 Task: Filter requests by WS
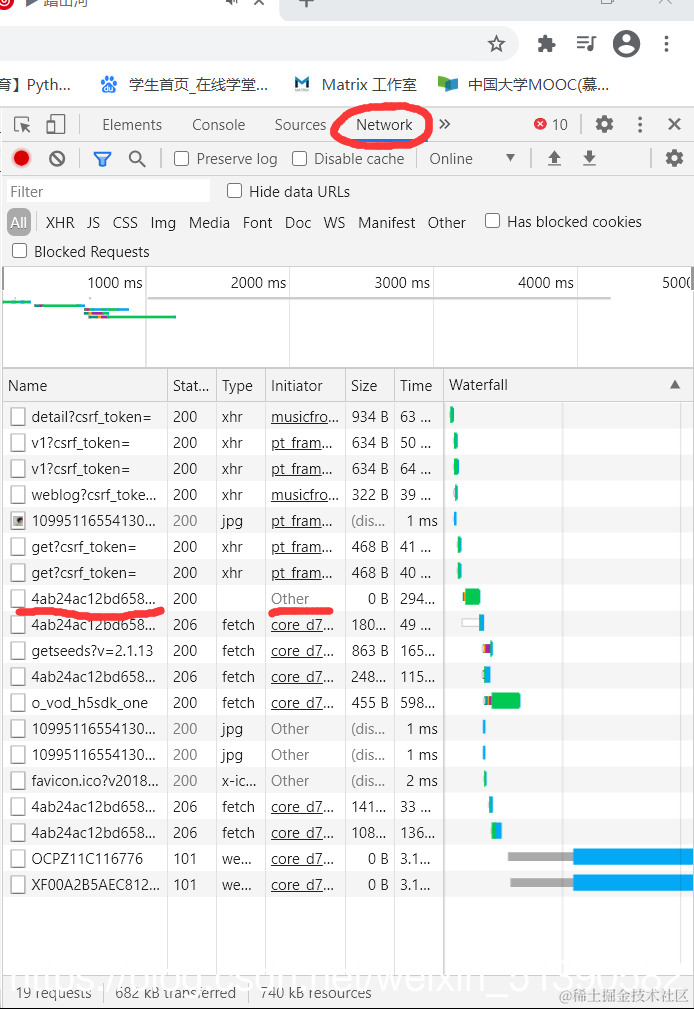tap(334, 223)
